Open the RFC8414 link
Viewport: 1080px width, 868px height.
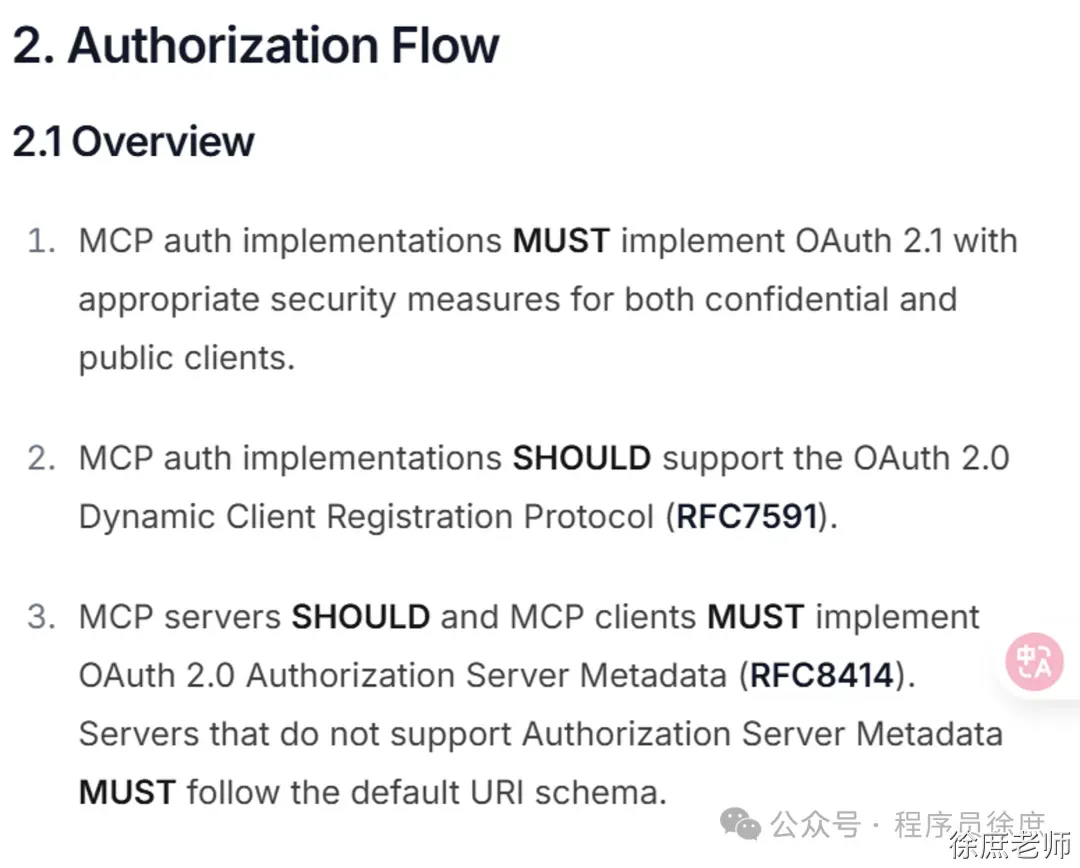point(821,675)
